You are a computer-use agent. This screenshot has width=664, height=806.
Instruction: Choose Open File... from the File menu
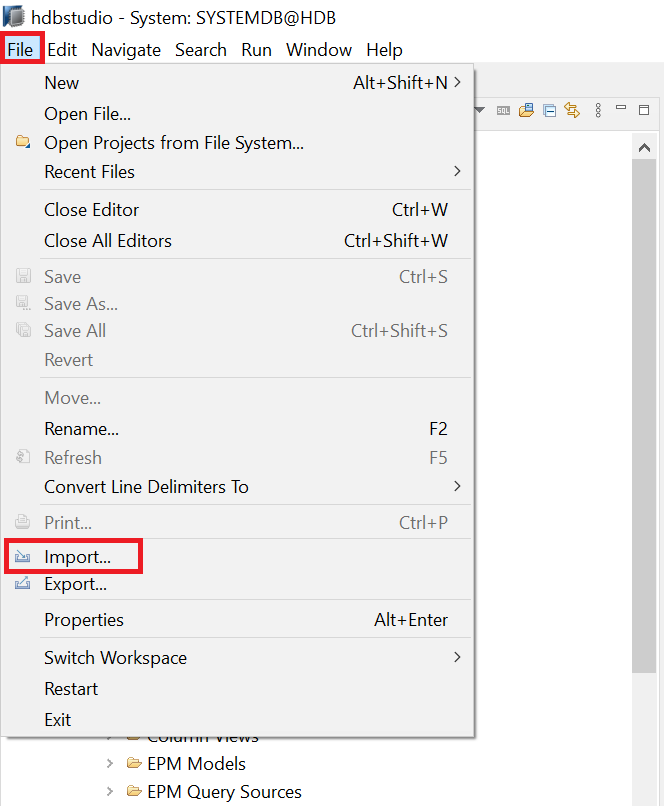[x=87, y=115]
